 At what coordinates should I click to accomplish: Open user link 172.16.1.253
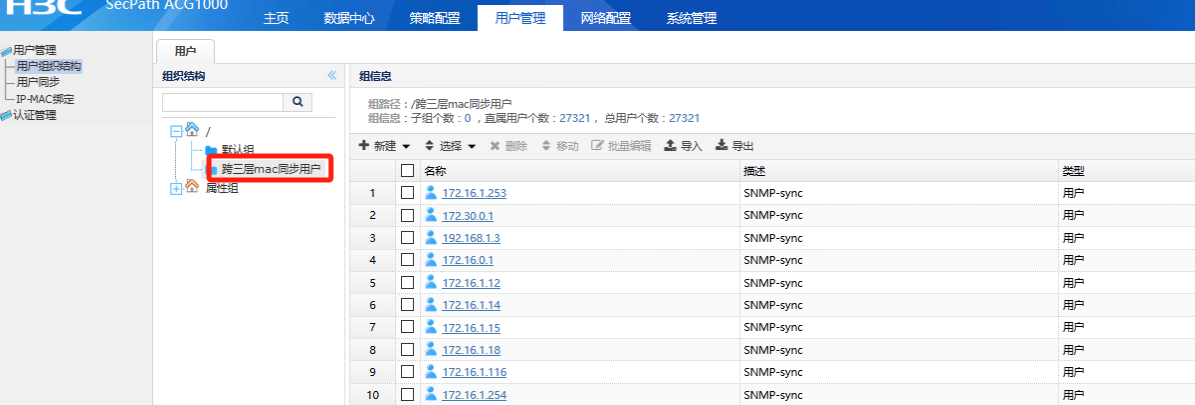pyautogui.click(x=474, y=193)
